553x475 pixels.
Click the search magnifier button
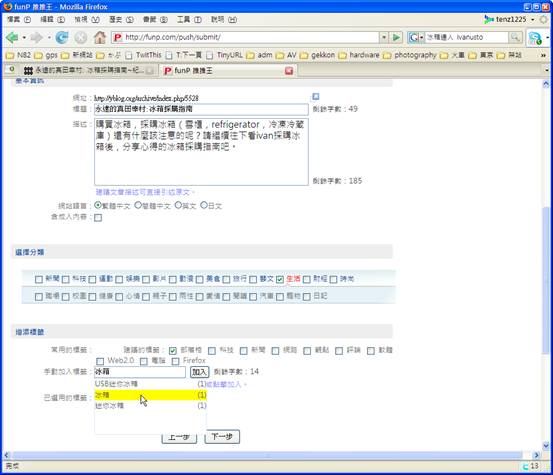point(515,37)
